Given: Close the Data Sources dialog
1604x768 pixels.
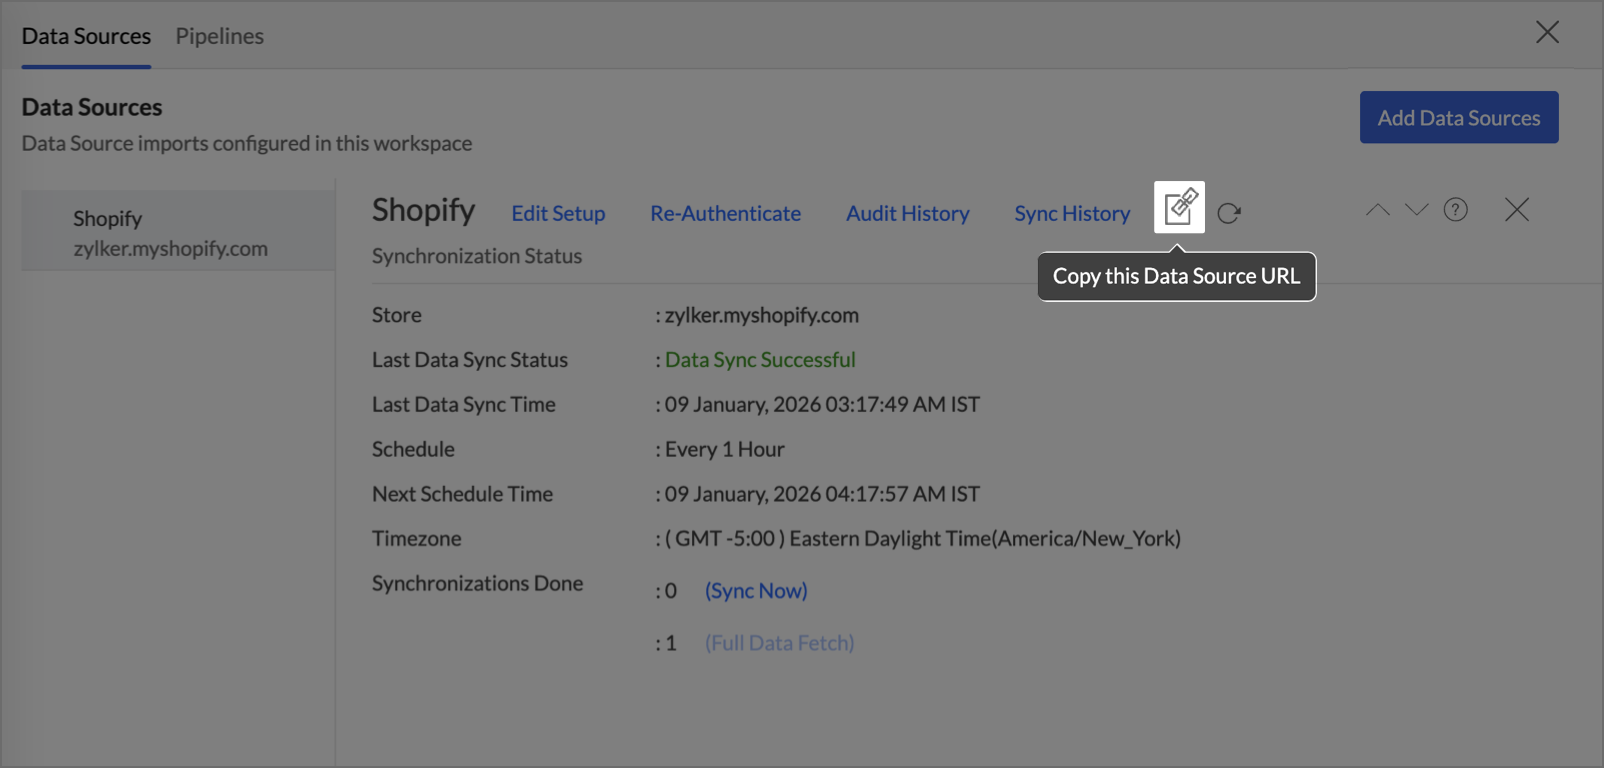Looking at the screenshot, I should pos(1547,33).
